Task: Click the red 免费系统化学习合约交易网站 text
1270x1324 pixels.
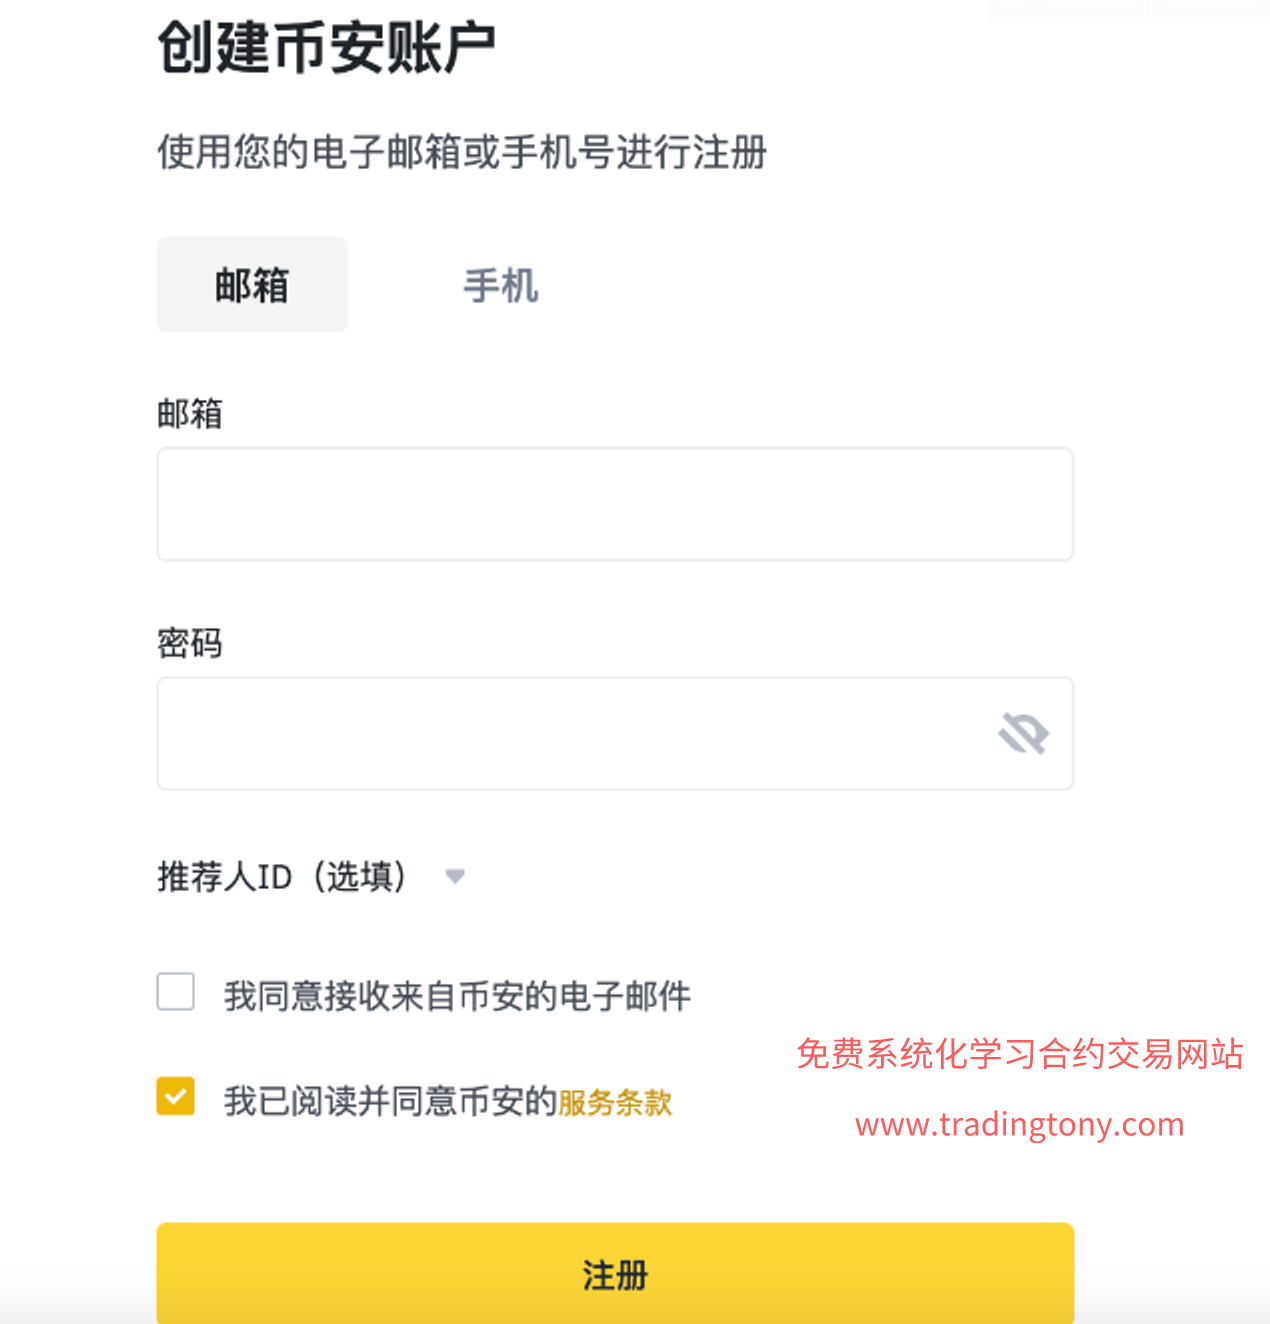Action: point(1019,1054)
